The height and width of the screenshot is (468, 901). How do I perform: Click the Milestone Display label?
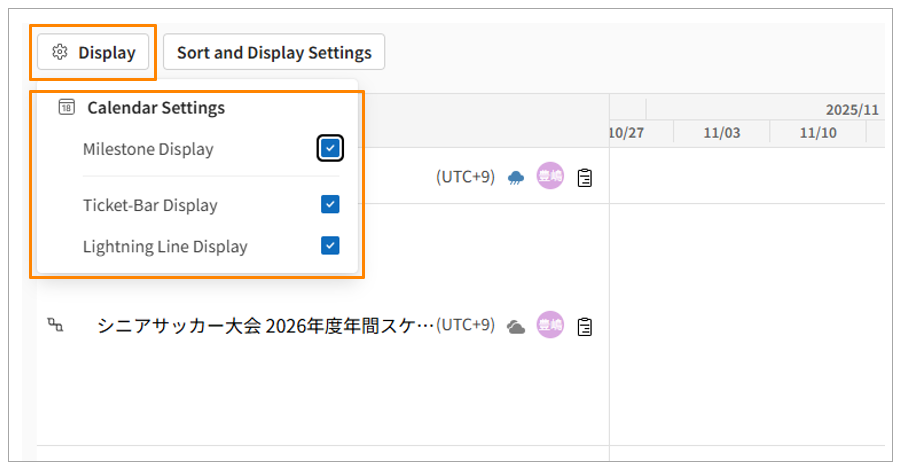click(148, 149)
